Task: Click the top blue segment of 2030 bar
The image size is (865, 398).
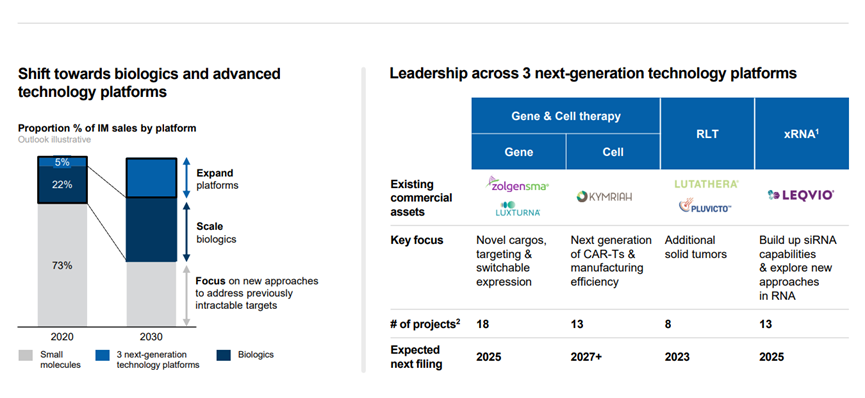Action: coord(151,178)
